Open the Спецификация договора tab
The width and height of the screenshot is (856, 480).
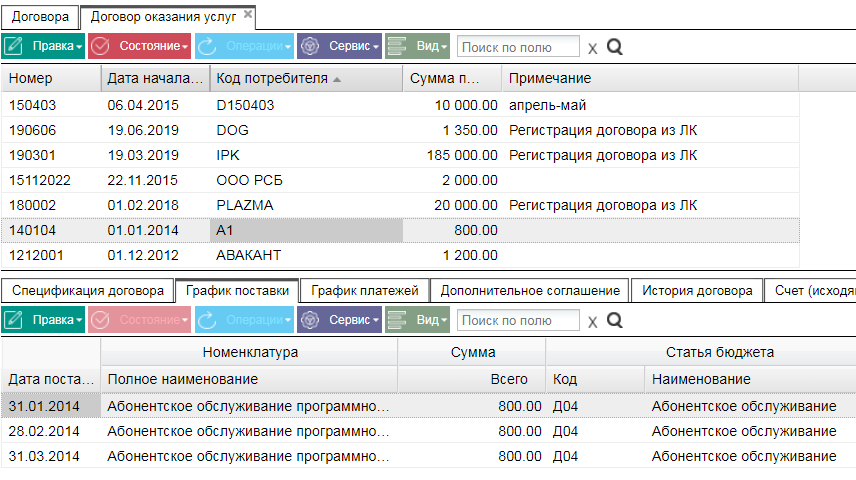coord(87,291)
